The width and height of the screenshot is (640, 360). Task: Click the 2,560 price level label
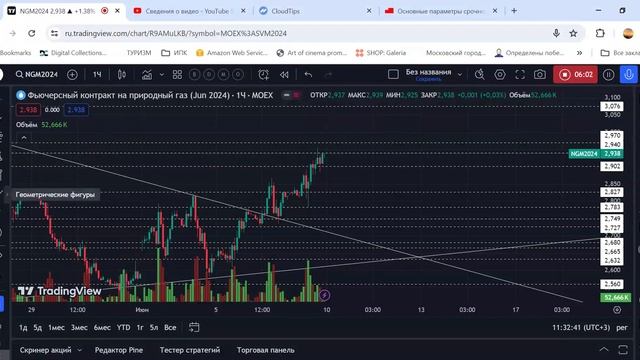point(612,284)
